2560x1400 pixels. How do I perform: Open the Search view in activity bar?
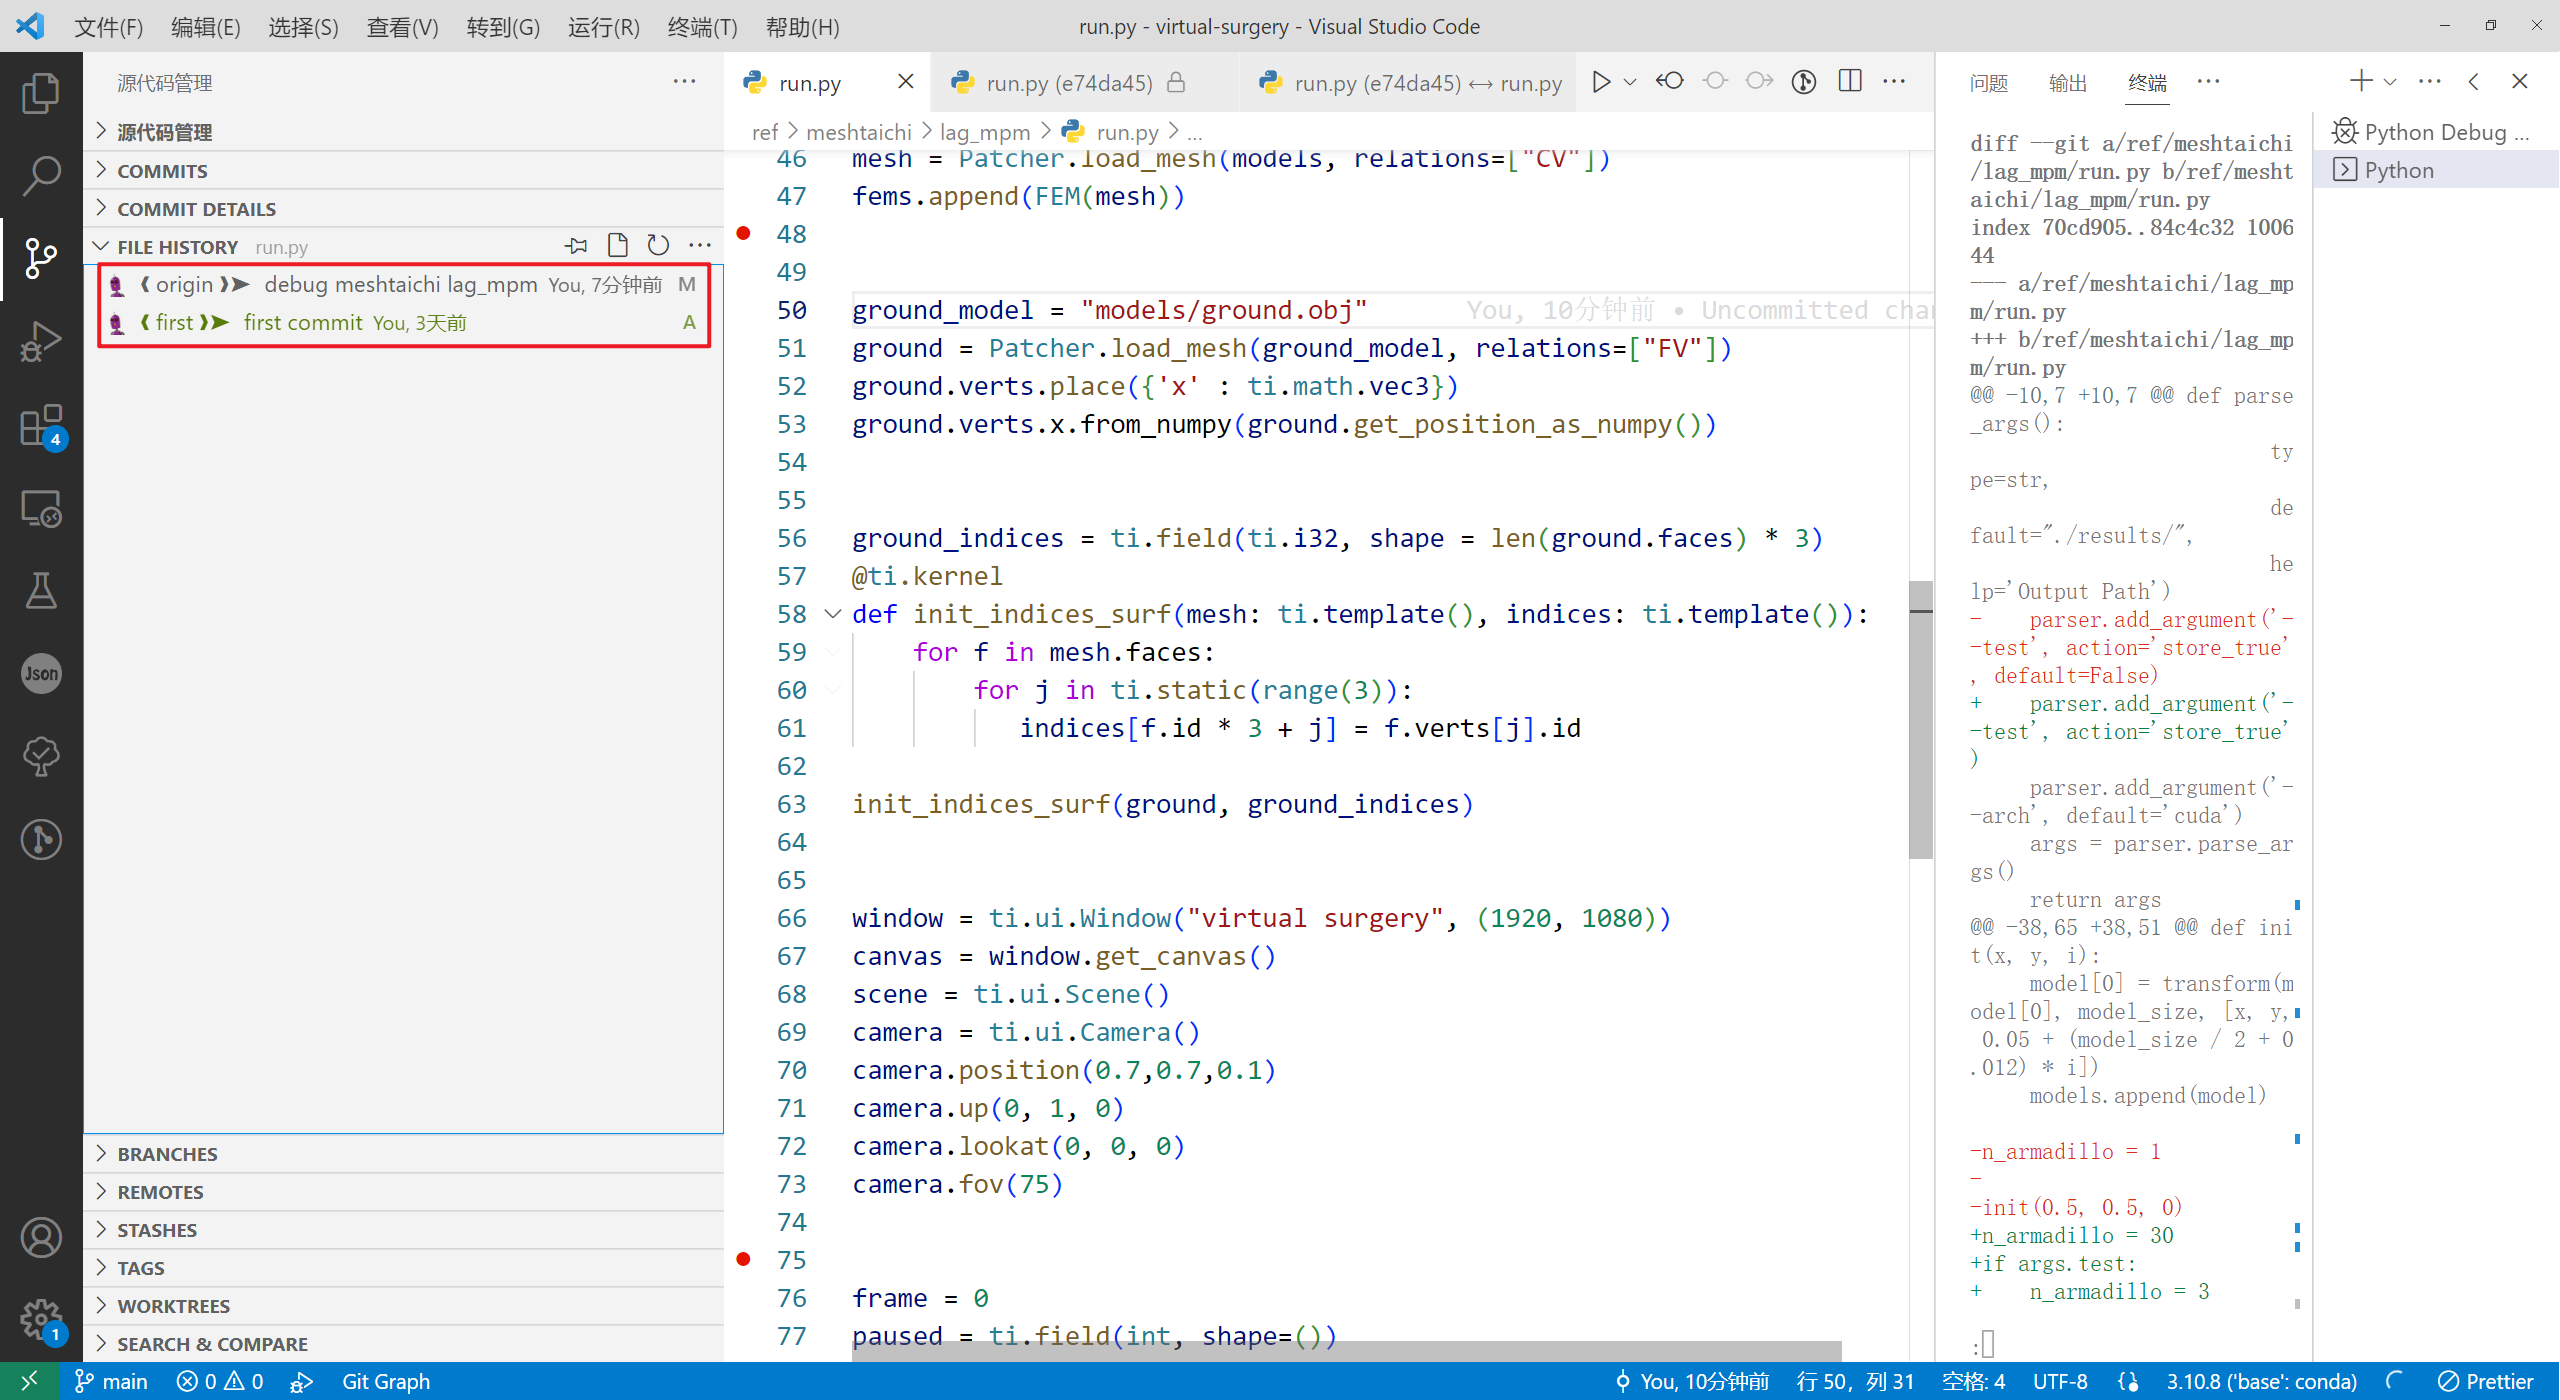coord(41,176)
